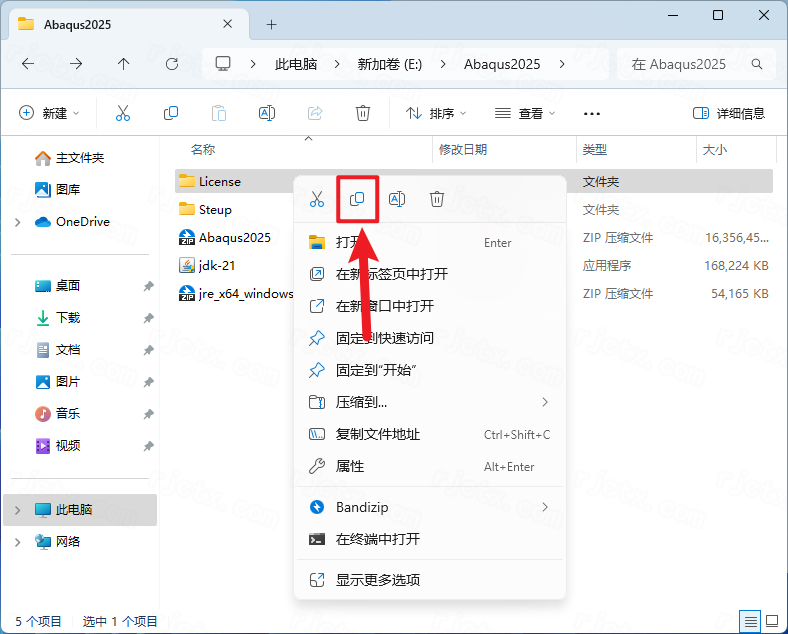Choose 显示更多选项 menu entry

click(x=430, y=580)
